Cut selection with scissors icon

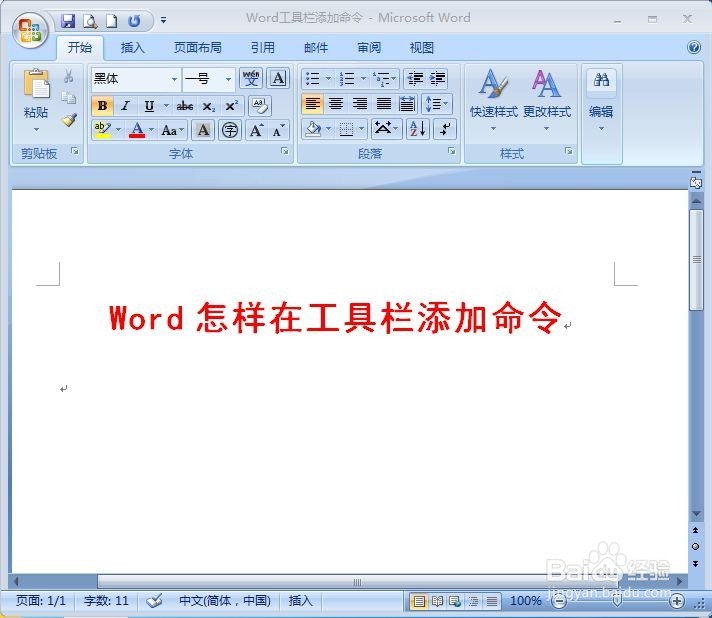click(69, 76)
